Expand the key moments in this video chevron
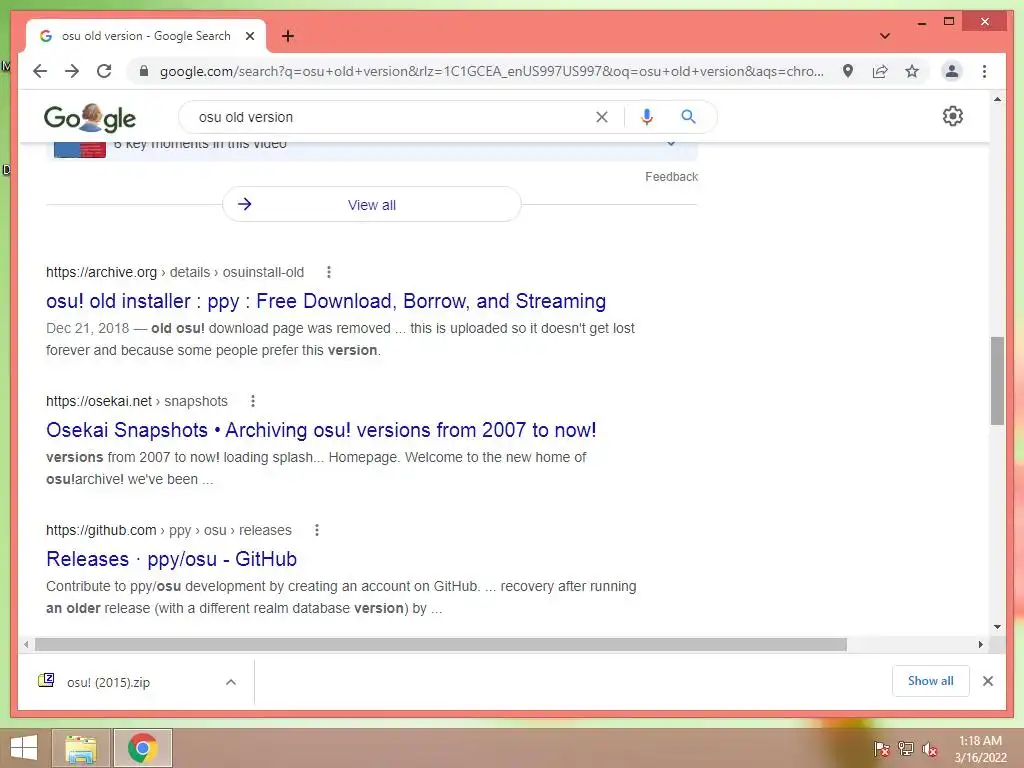 pos(671,144)
